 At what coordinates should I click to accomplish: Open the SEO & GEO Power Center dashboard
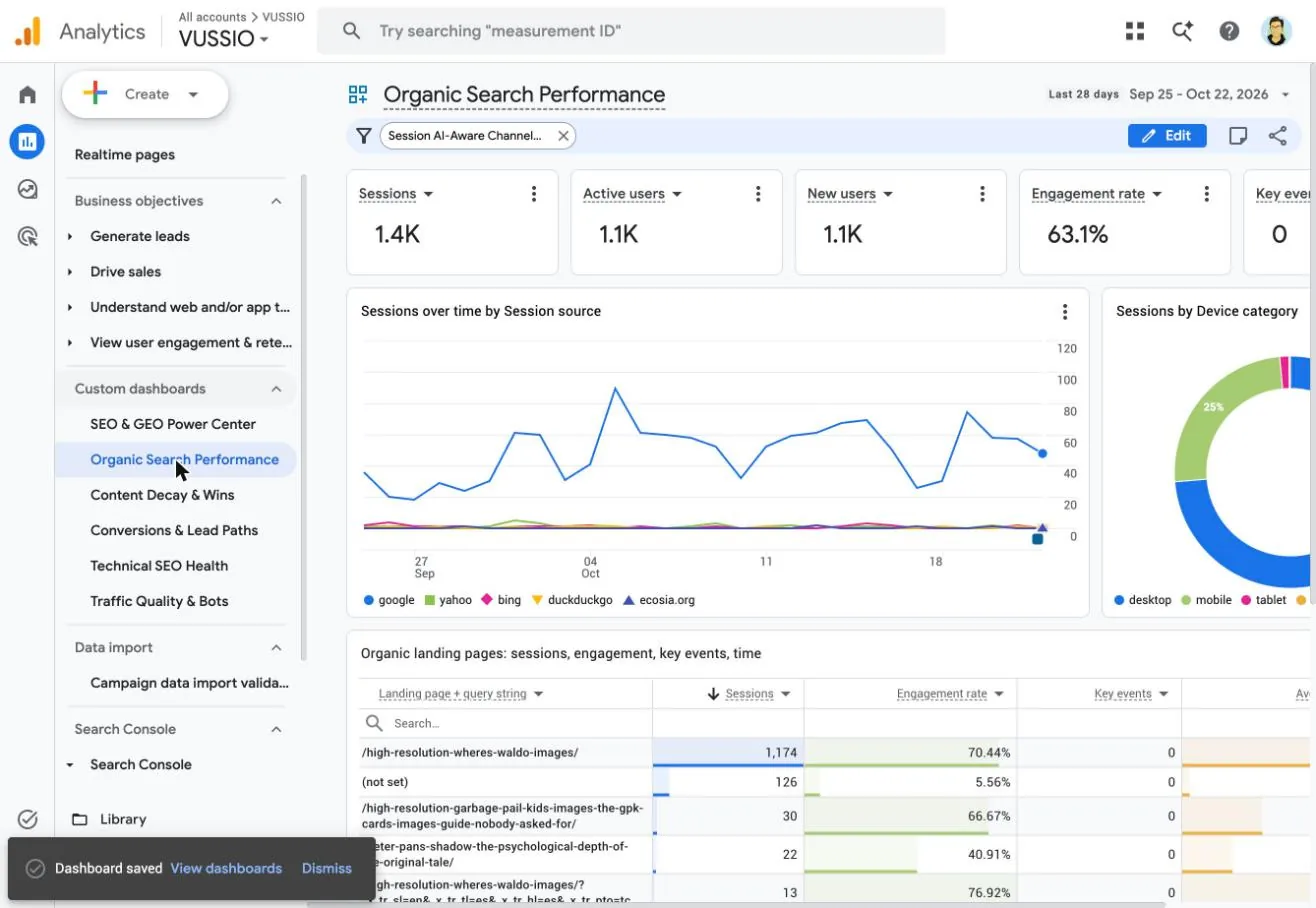pos(173,424)
